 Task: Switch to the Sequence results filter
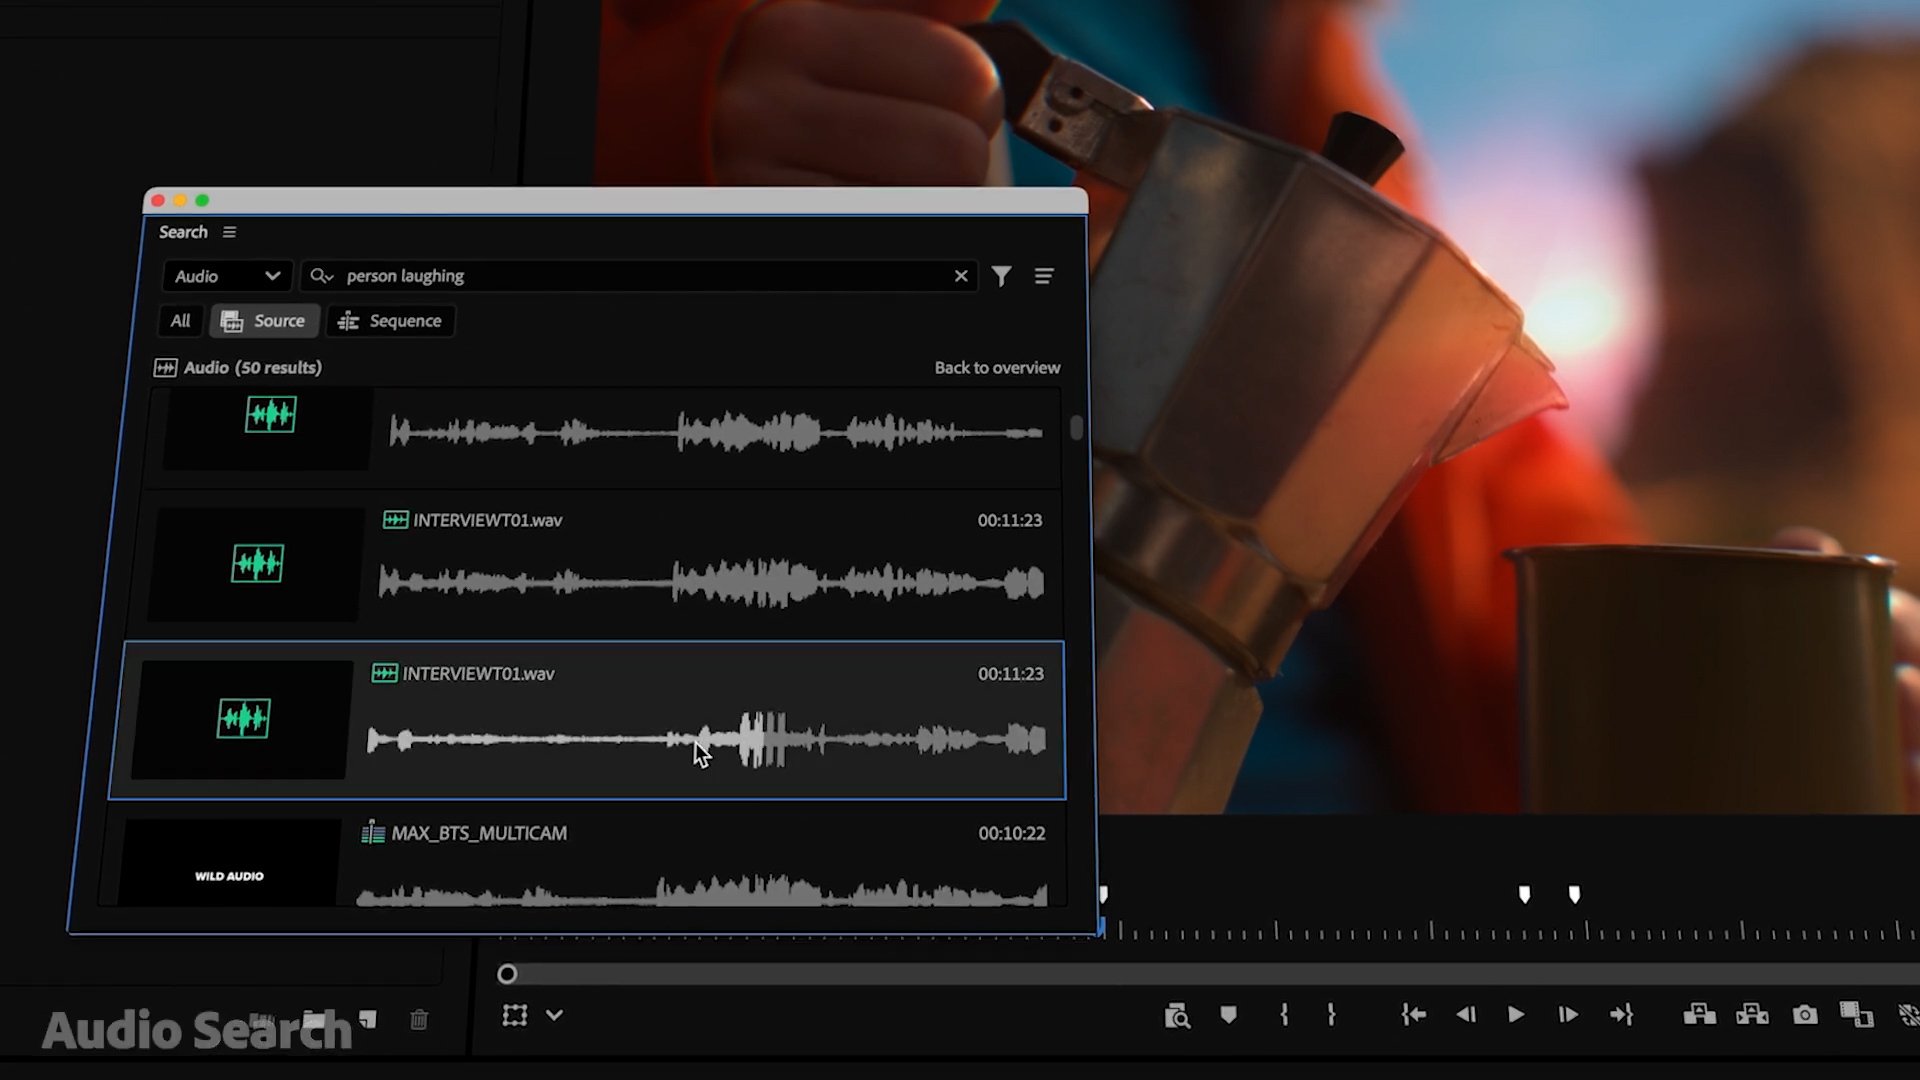(391, 321)
